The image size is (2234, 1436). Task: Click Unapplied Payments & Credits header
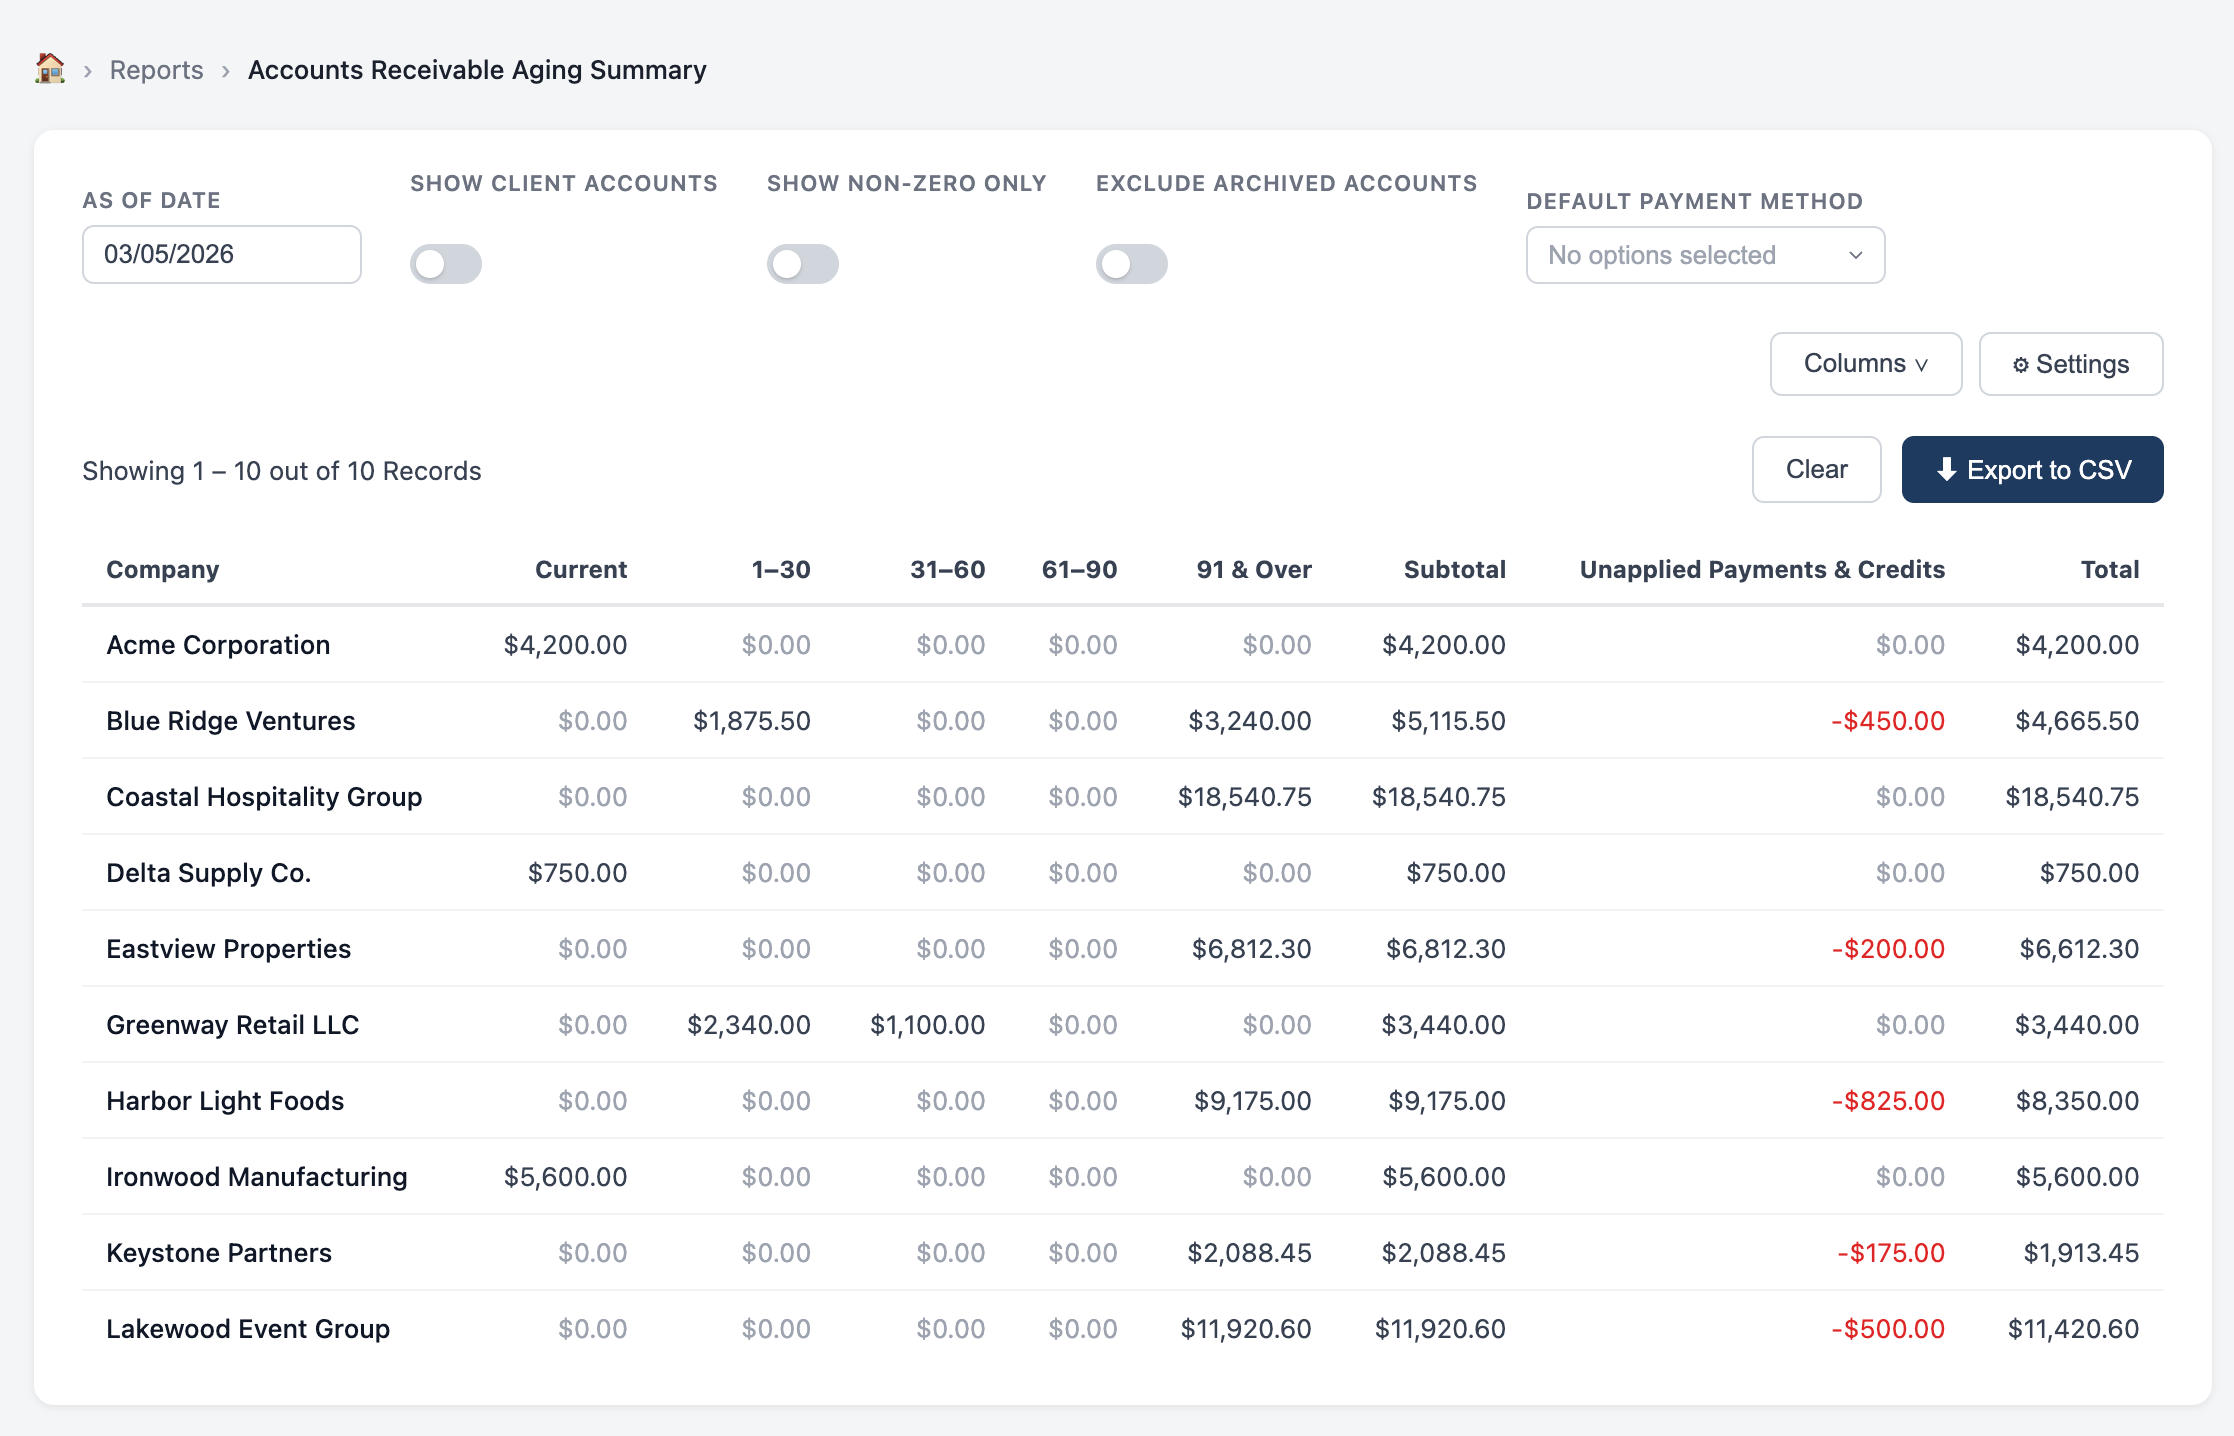tap(1761, 569)
